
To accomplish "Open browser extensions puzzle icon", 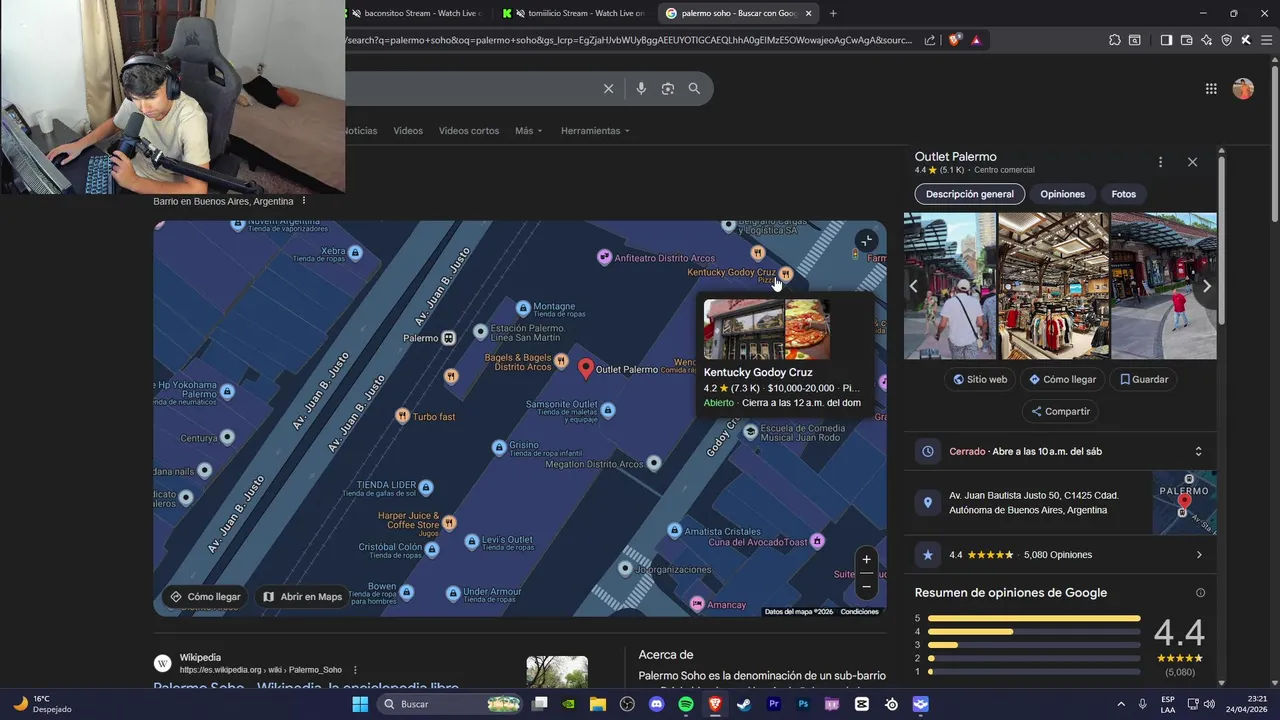I will pos(1115,40).
